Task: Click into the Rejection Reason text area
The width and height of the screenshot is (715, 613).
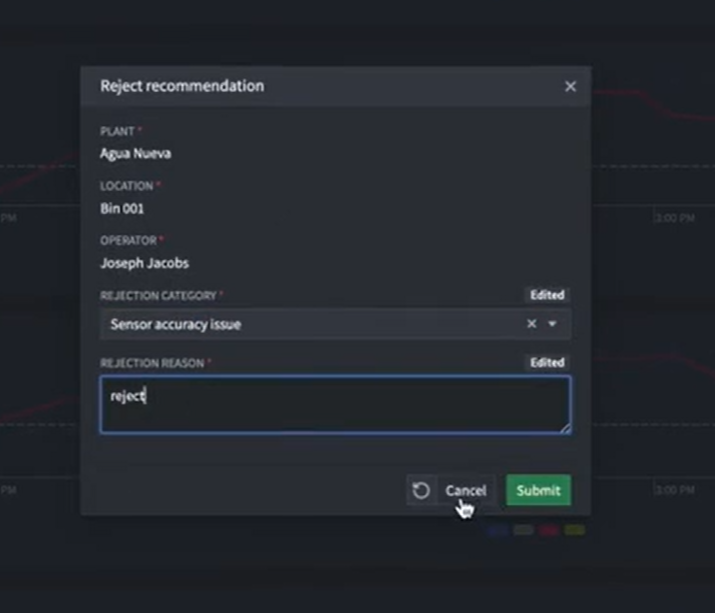Action: coord(335,404)
